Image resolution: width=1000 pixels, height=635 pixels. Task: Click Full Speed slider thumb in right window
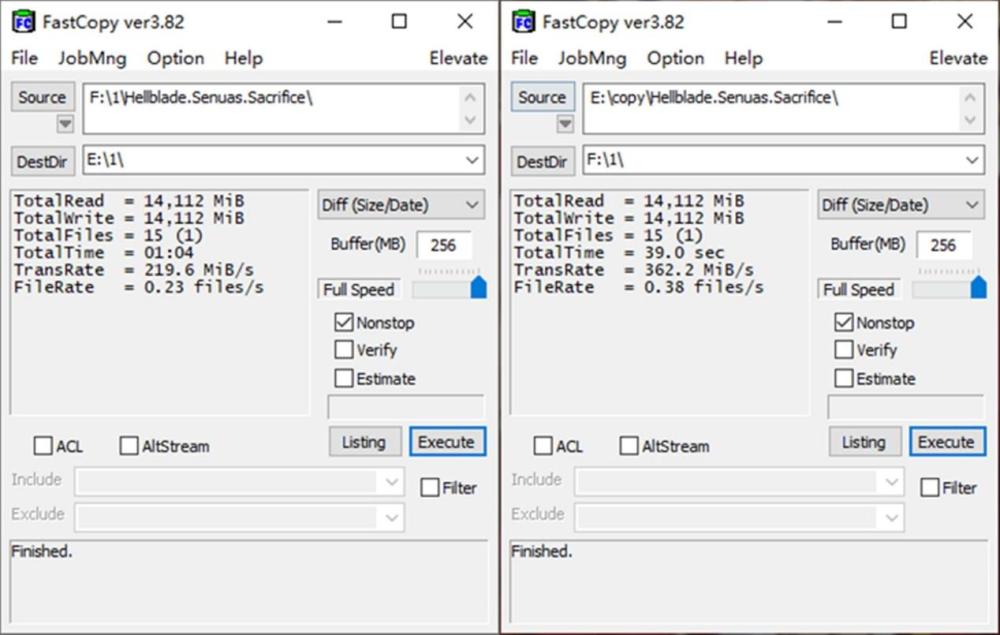(978, 288)
